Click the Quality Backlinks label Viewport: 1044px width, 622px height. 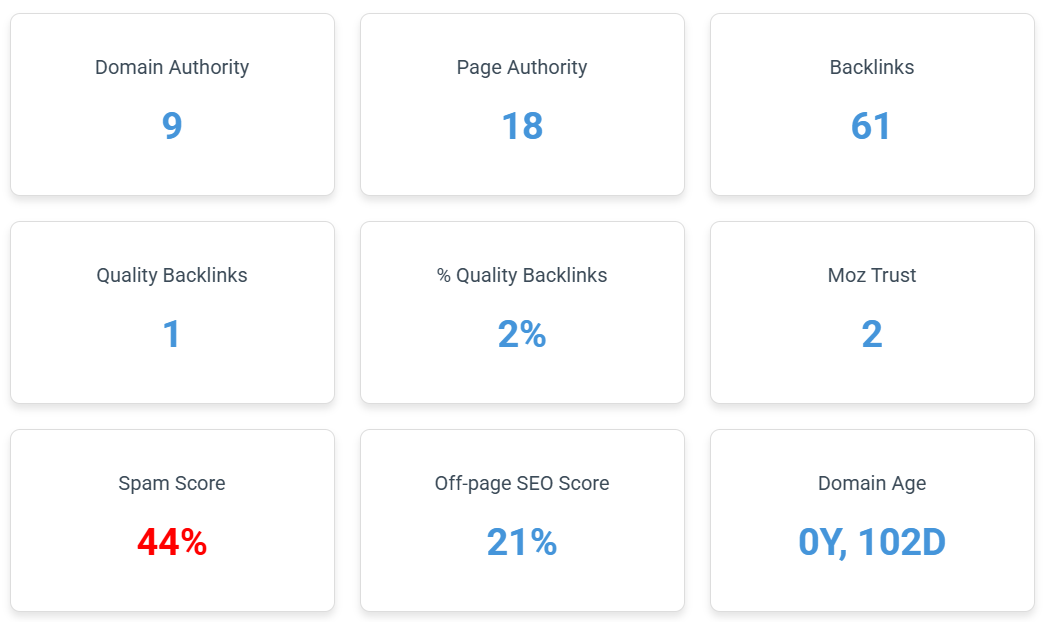[x=172, y=275]
